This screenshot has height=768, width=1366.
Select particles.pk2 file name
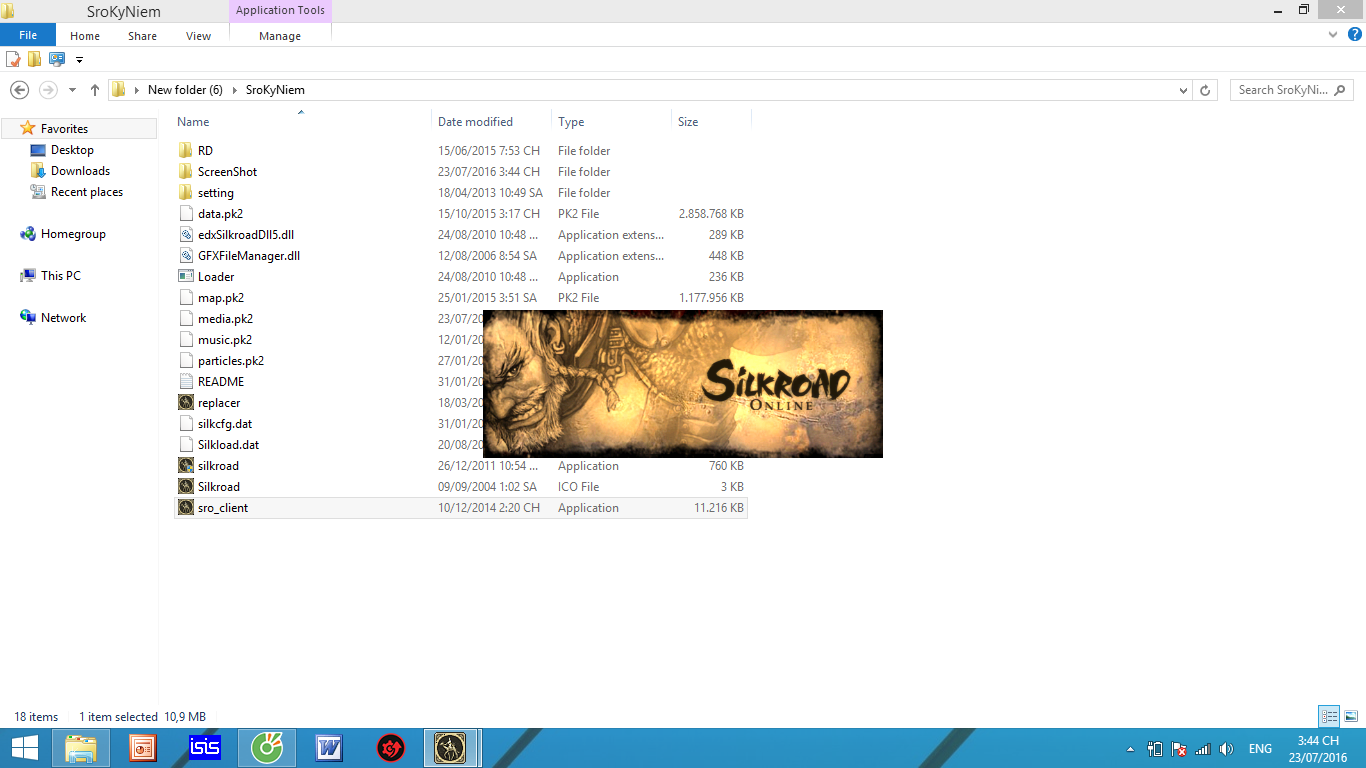point(231,361)
